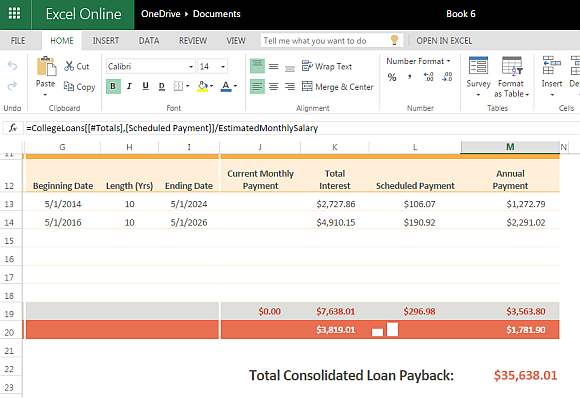The image size is (580, 398).
Task: Open the fill color dropdown arrow
Action: 211,87
